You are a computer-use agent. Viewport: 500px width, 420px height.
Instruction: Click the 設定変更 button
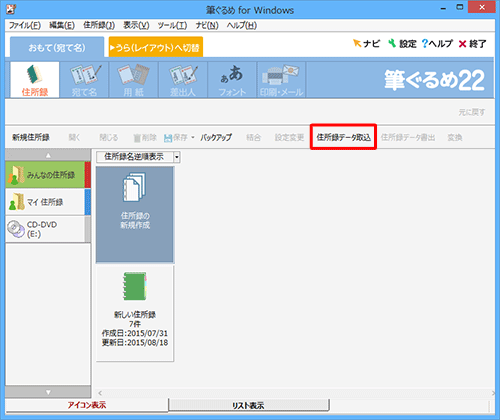[x=289, y=137]
